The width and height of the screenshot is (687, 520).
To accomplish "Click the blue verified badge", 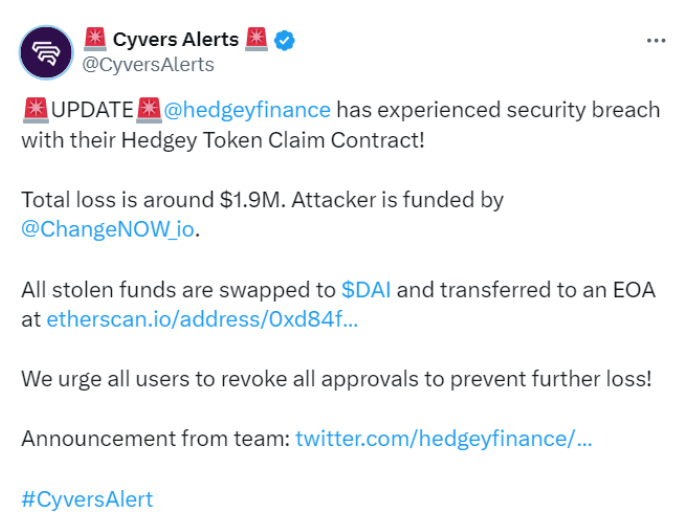I will pyautogui.click(x=284, y=41).
